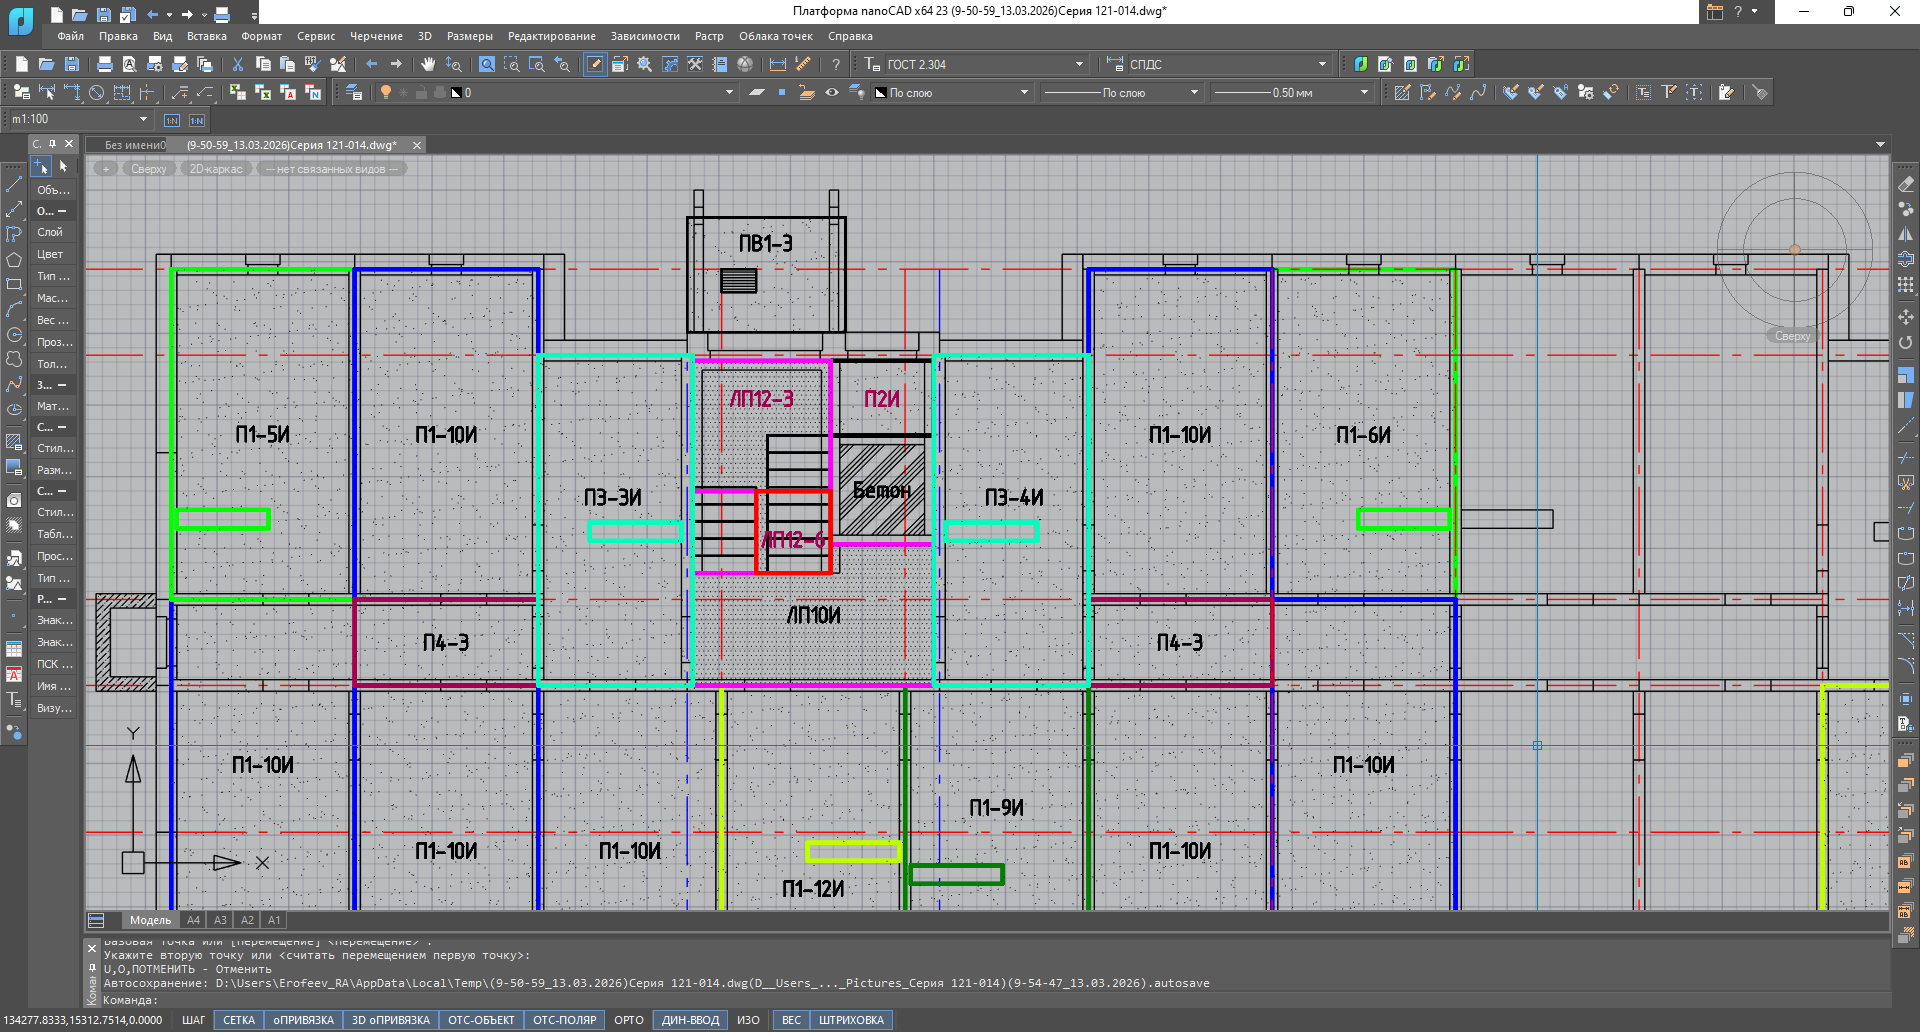Screen dimensions: 1920x1032
Task: Click the Hatch edit icon
Action: pyautogui.click(x=1402, y=92)
